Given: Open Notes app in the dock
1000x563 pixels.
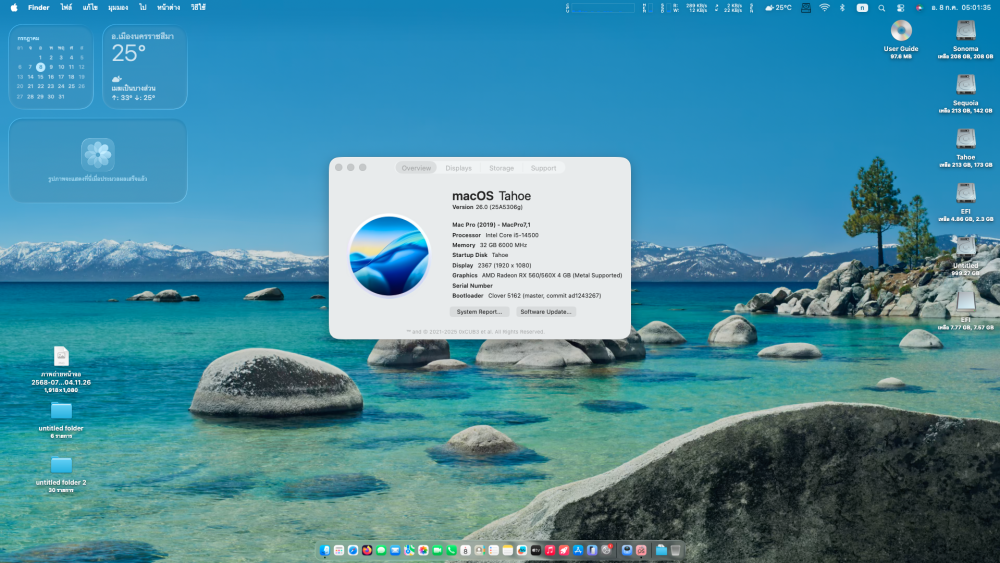Looking at the screenshot, I should coord(508,550).
